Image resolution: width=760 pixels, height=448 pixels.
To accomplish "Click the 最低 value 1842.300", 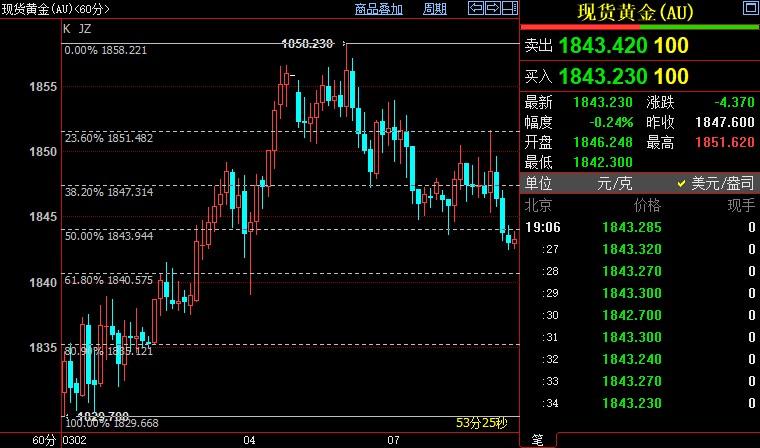I will click(x=603, y=162).
